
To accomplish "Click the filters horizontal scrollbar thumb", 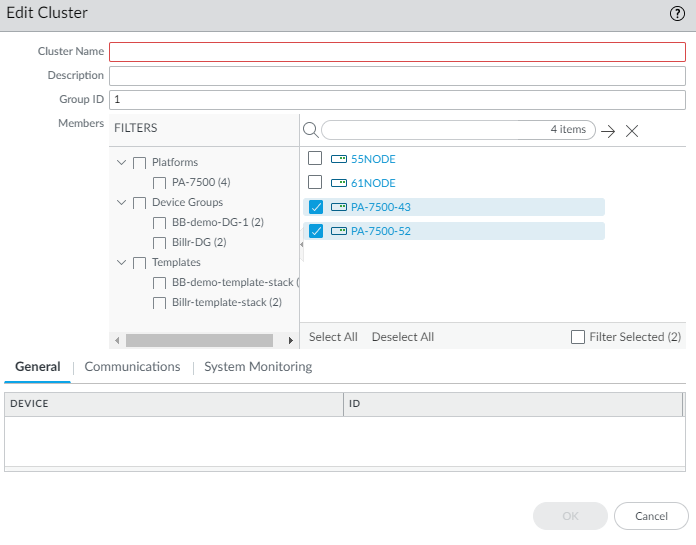I will pos(199,340).
